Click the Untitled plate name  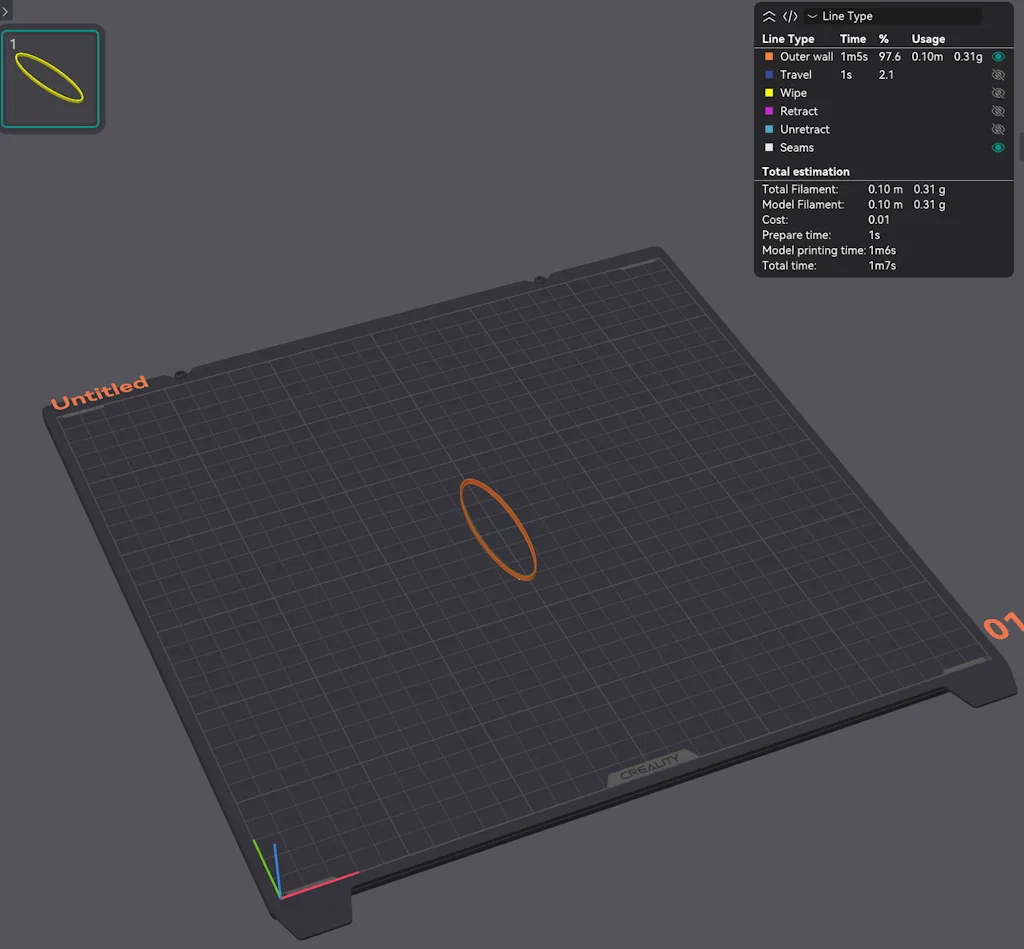coord(99,393)
